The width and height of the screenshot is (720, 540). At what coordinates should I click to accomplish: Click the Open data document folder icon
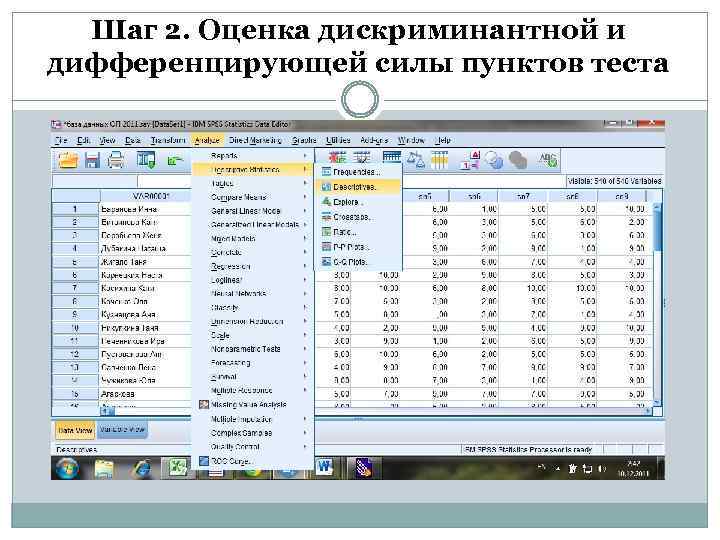pyautogui.click(x=68, y=160)
